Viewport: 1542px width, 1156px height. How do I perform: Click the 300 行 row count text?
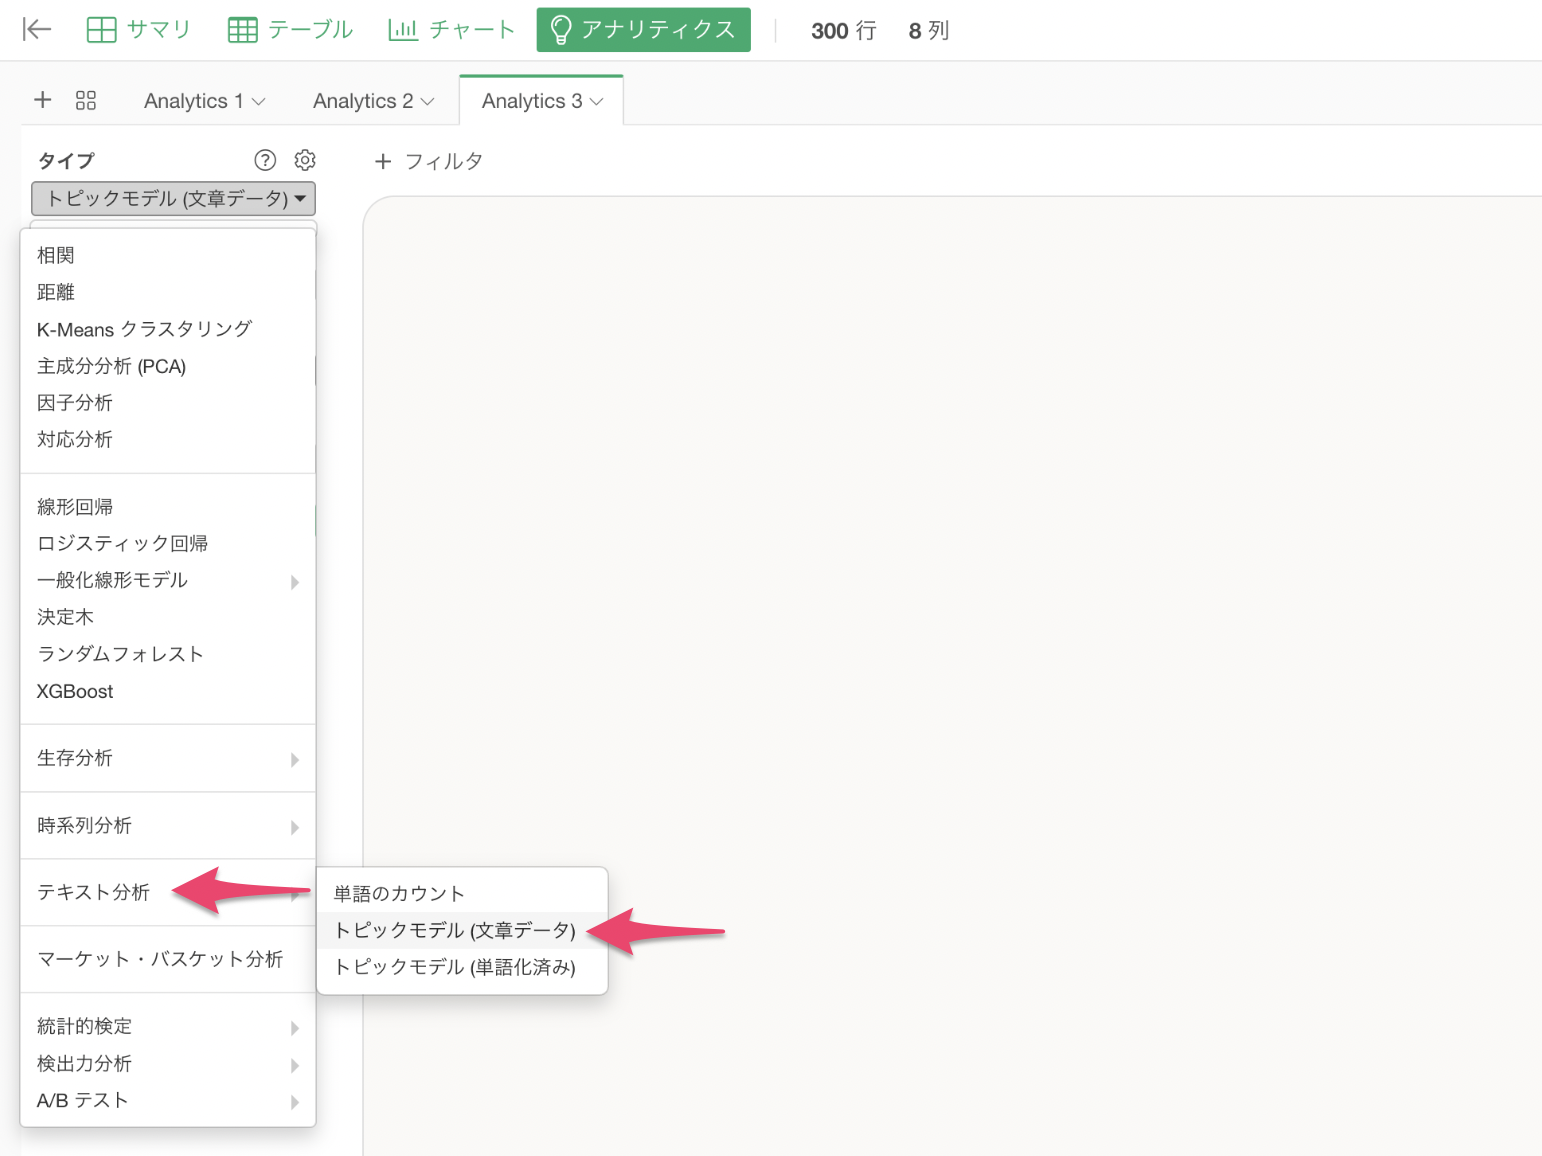(x=844, y=31)
